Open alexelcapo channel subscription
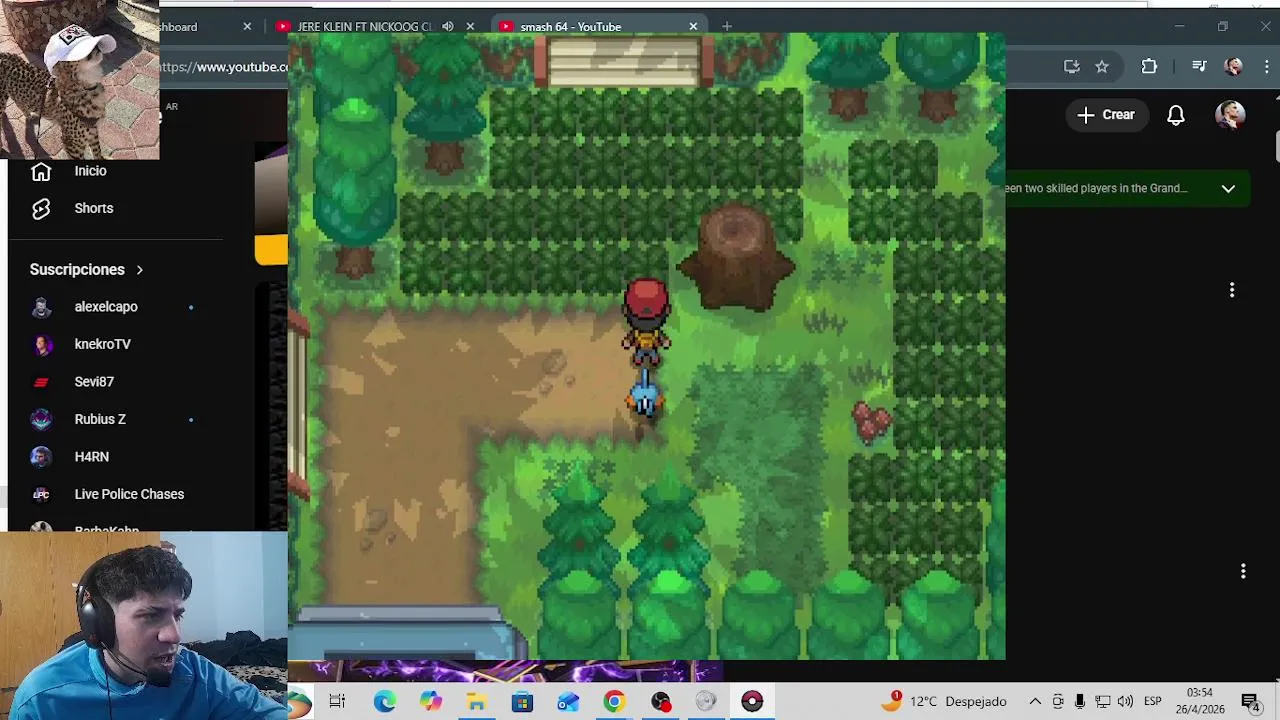The width and height of the screenshot is (1280, 720). [x=106, y=307]
